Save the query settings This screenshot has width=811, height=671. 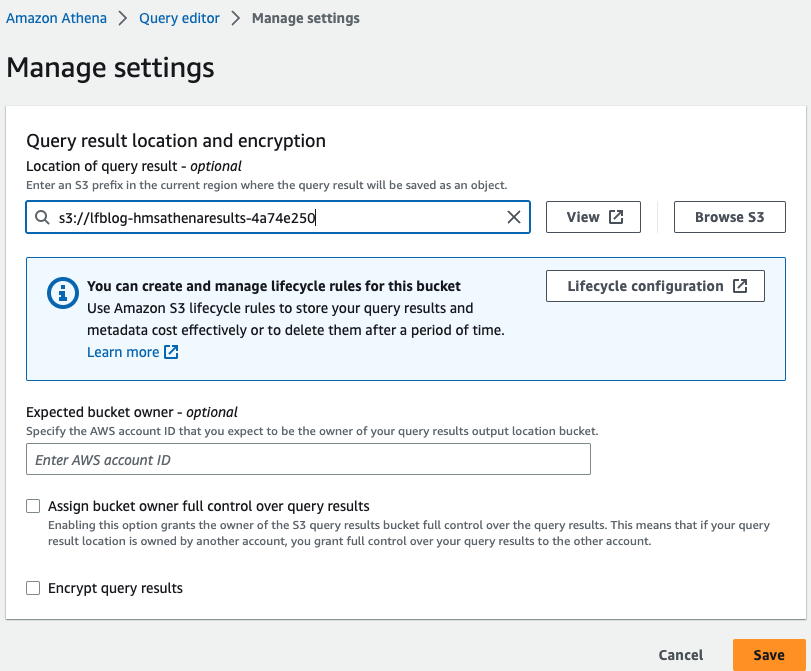[x=769, y=655]
